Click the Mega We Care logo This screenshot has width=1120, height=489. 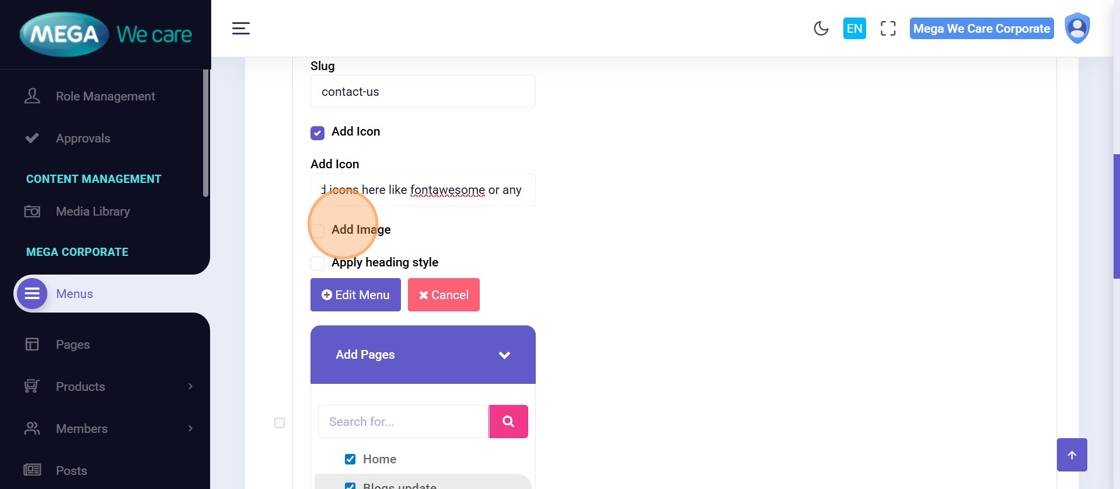tap(105, 35)
